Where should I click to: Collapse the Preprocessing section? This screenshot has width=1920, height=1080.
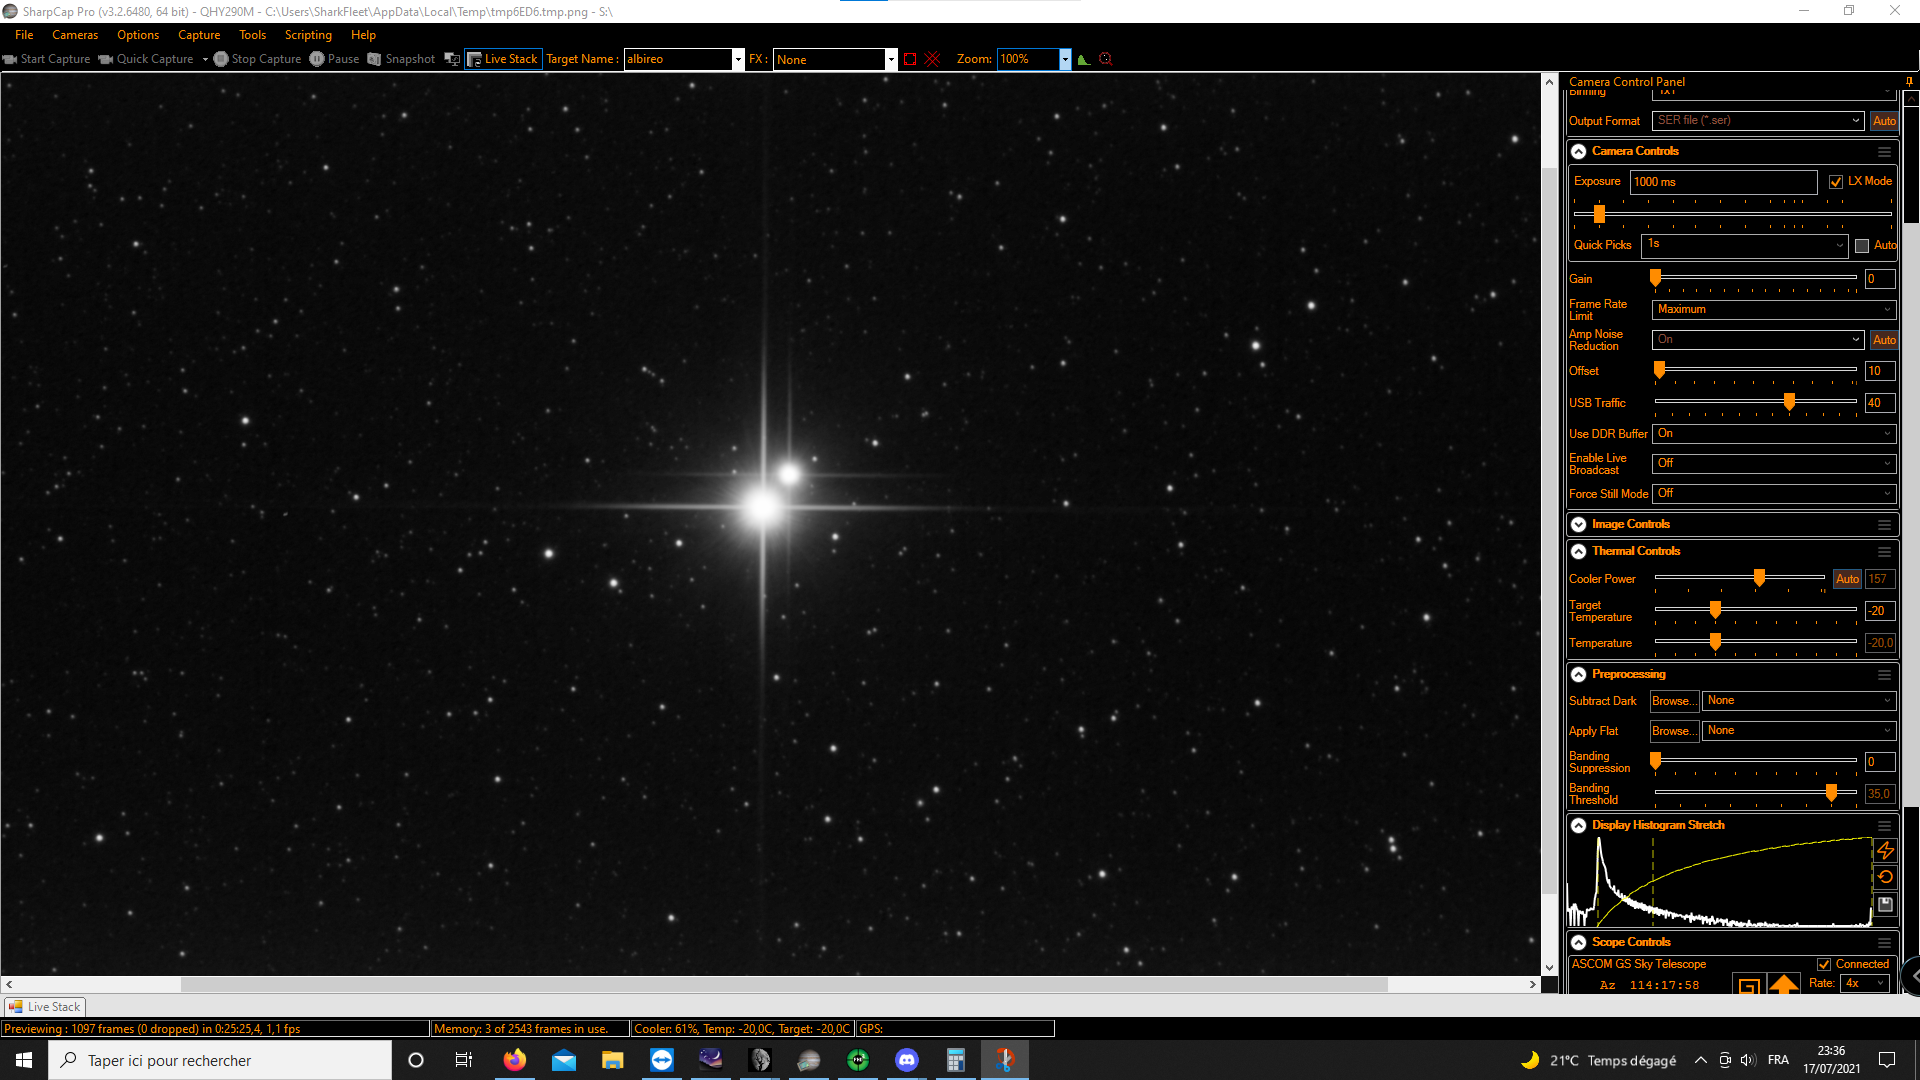[1579, 675]
